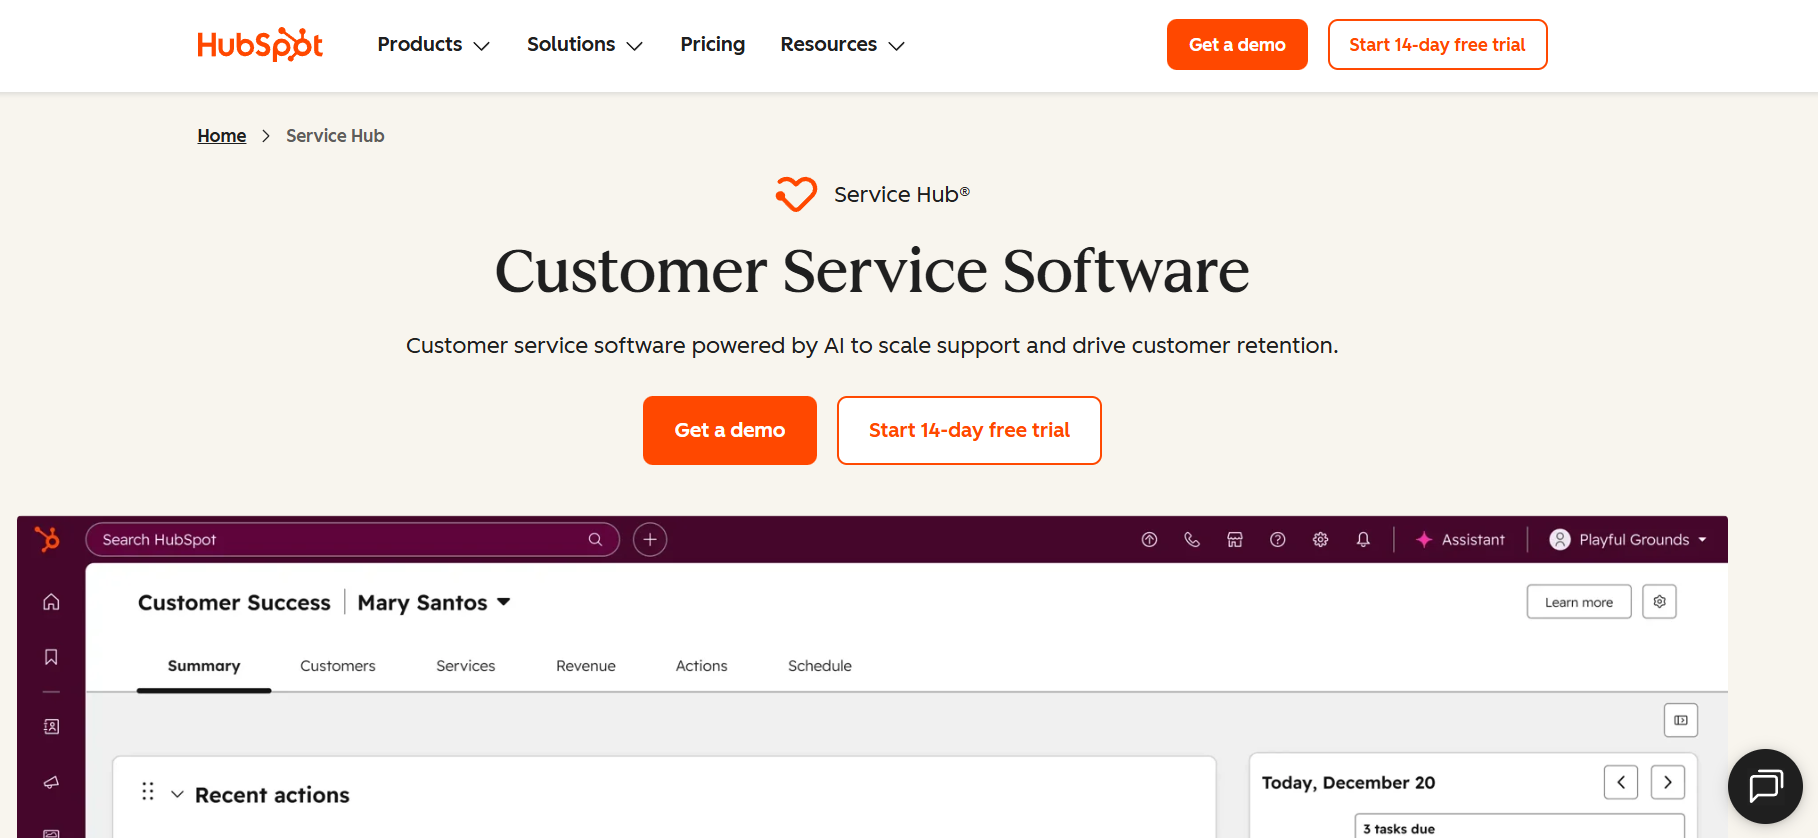Collapse the Recent actions section
The height and width of the screenshot is (838, 1818).
[177, 794]
